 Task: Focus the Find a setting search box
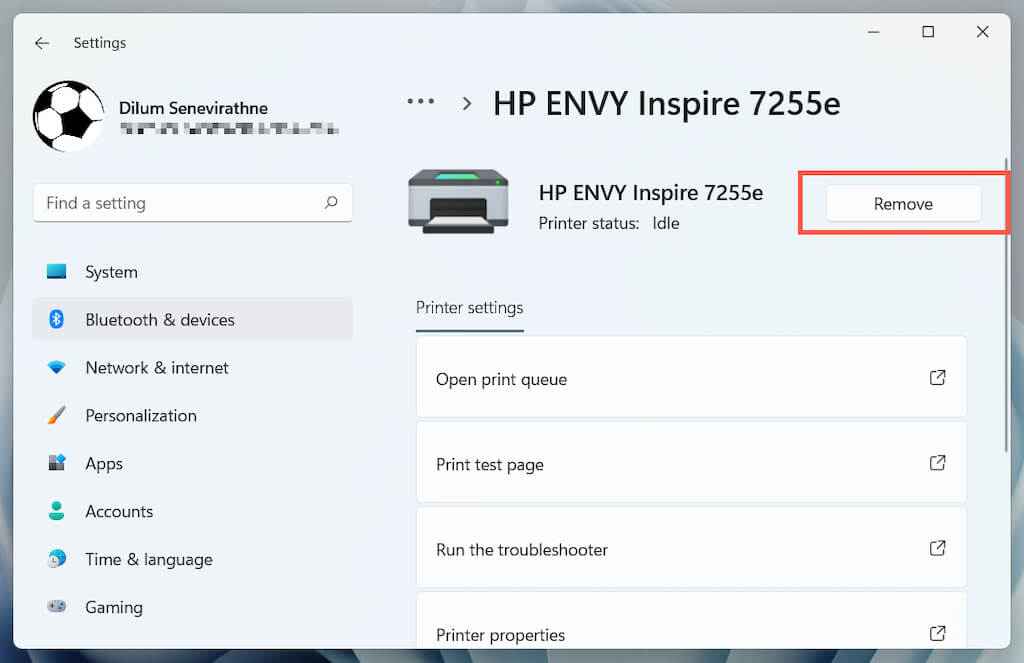tap(193, 203)
